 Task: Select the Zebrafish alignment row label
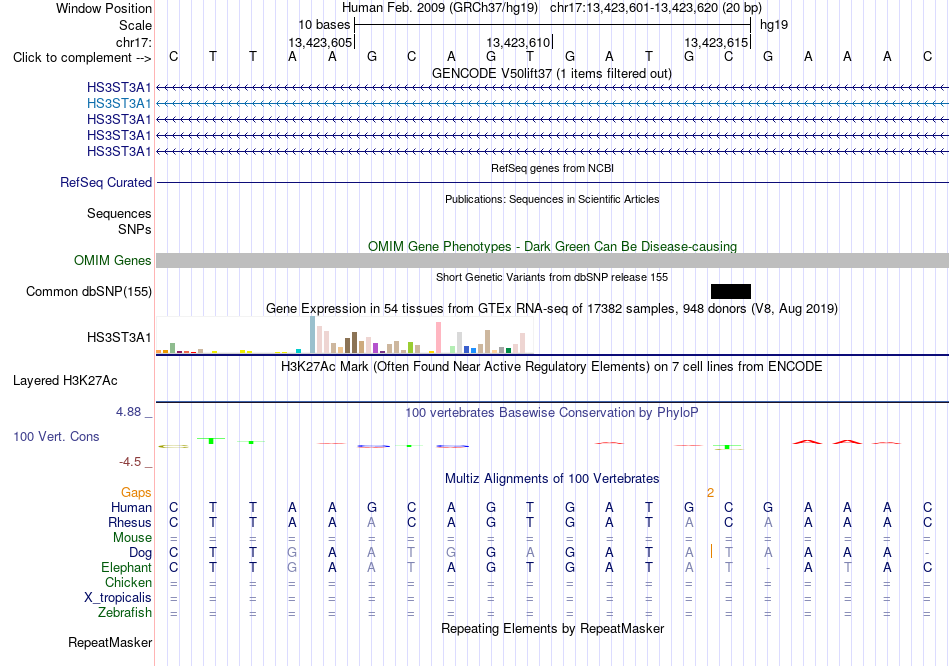tap(125, 613)
